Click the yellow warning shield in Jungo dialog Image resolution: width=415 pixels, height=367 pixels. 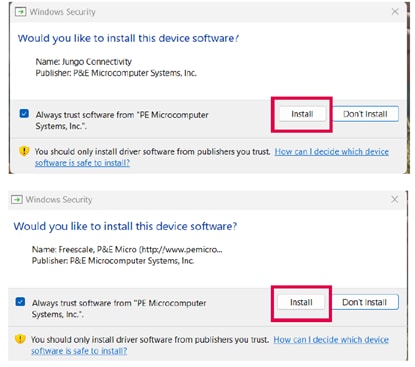tap(24, 151)
